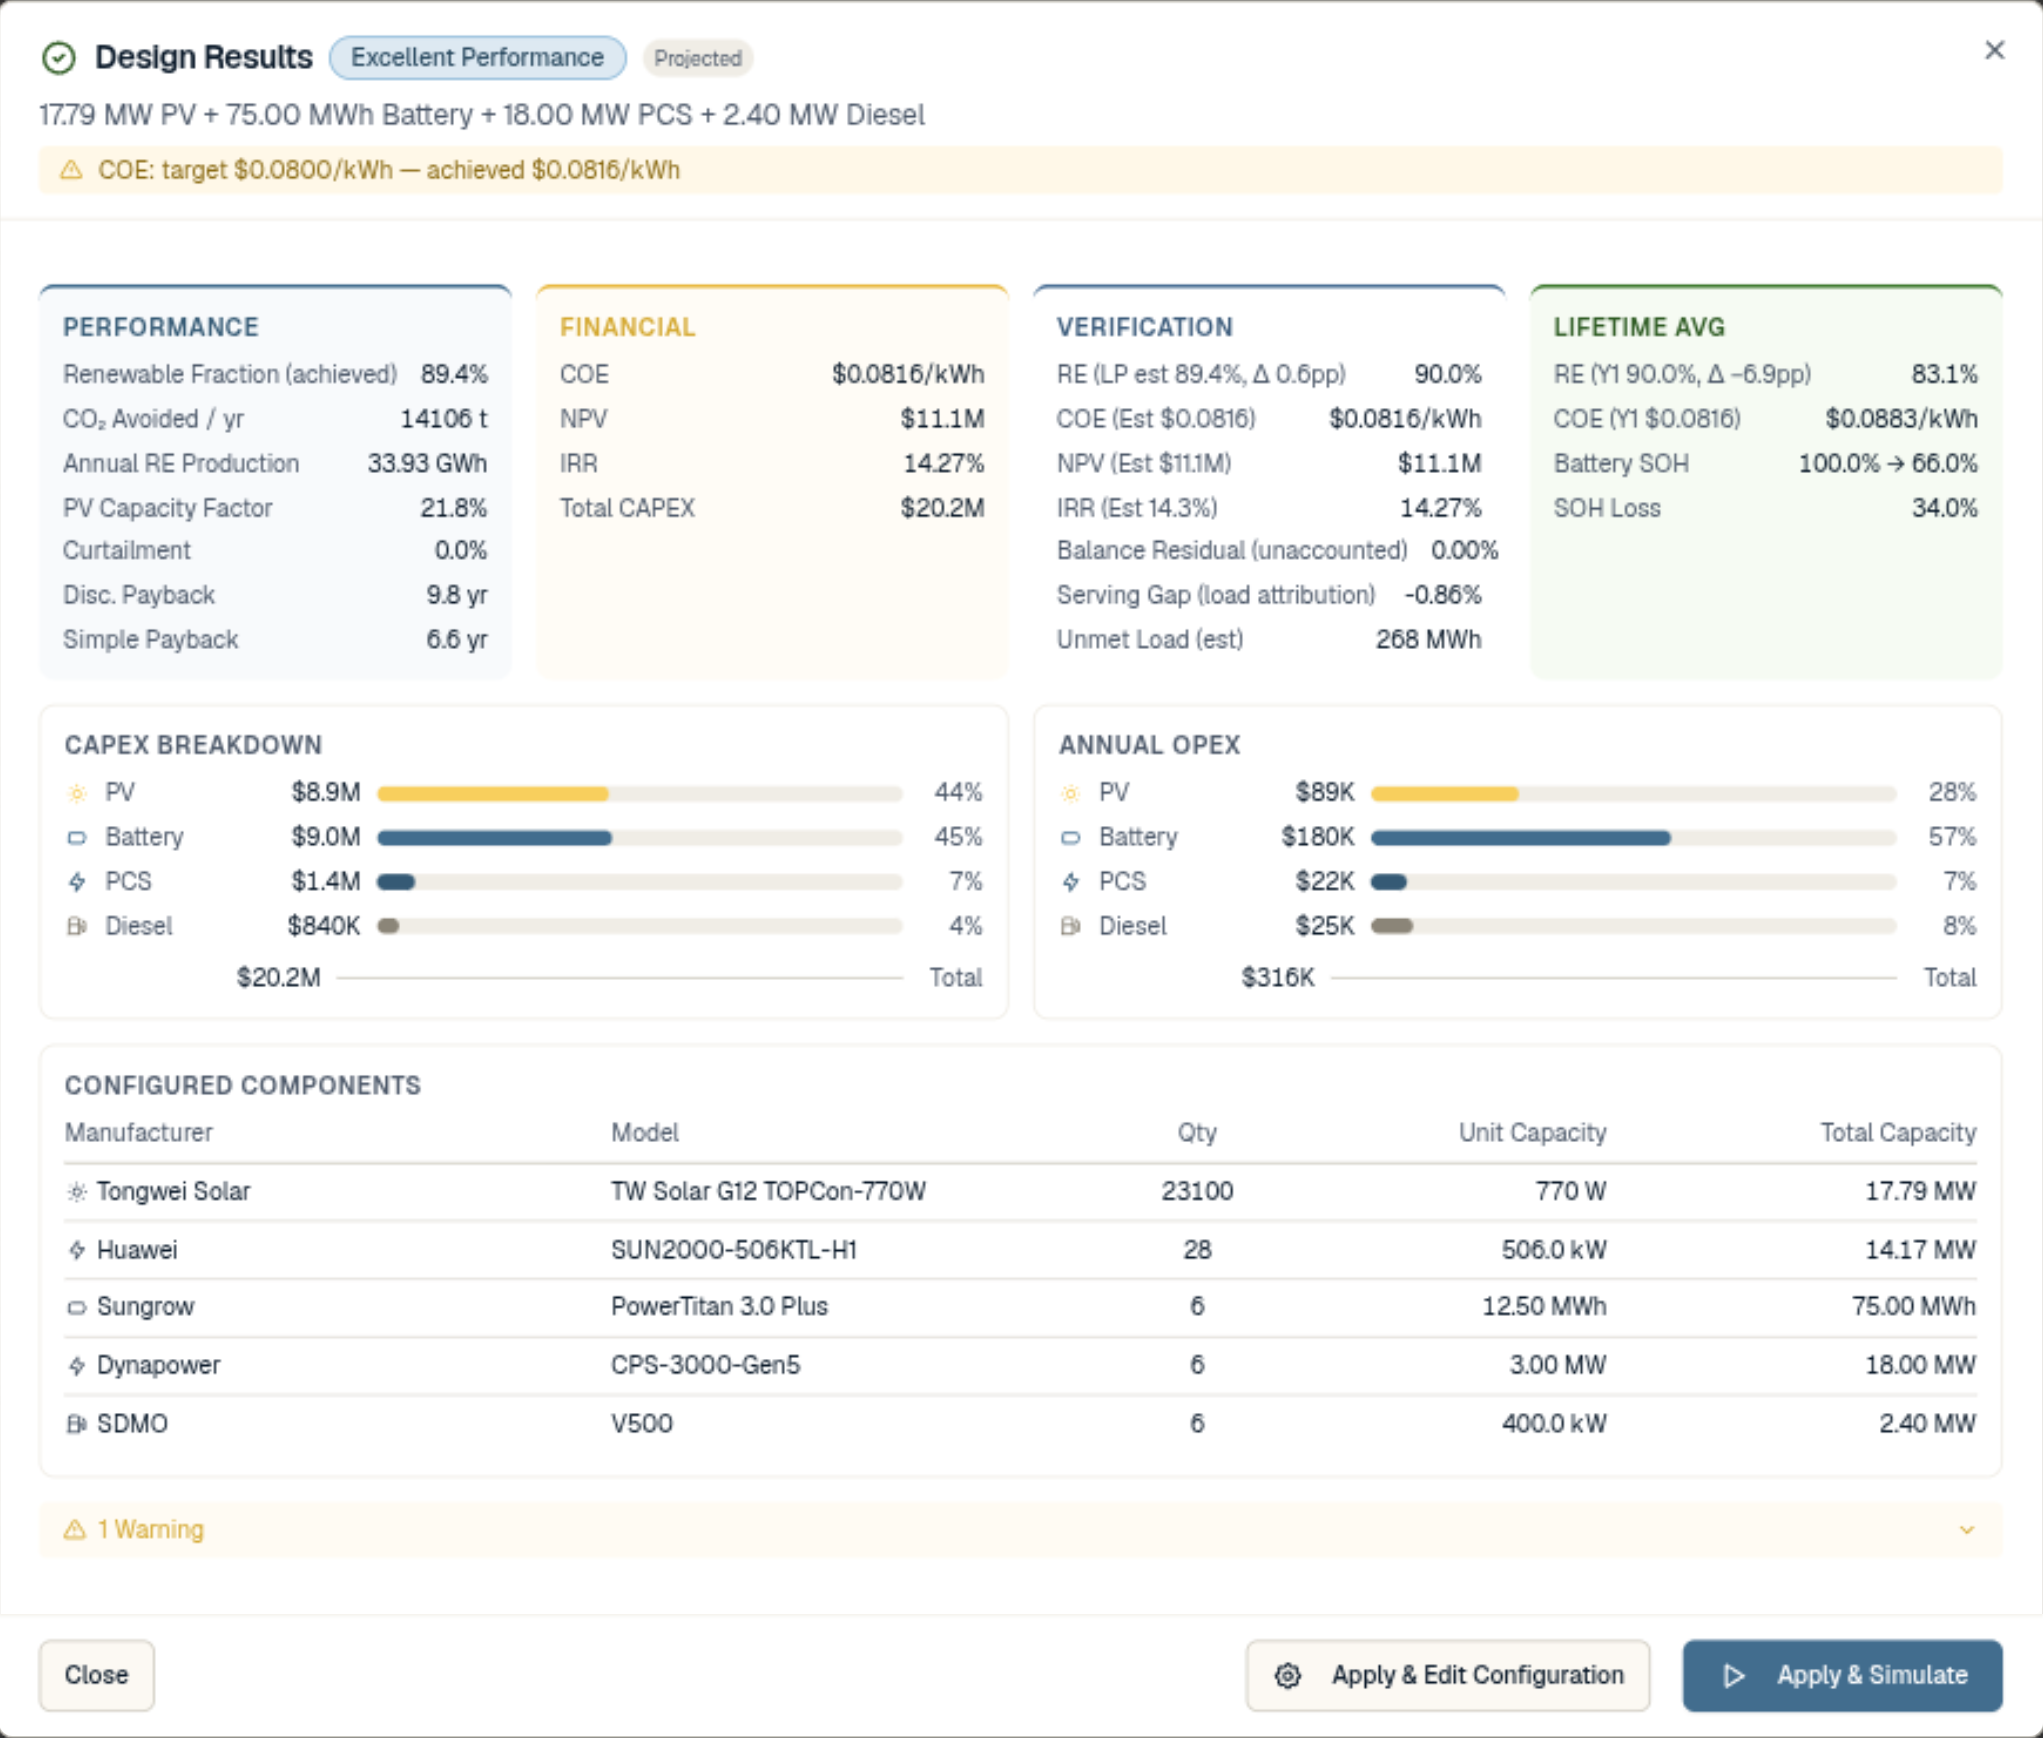Click the Lifetime COE $0.0883/kWh value
This screenshot has width=2043, height=1738.
tap(1902, 419)
